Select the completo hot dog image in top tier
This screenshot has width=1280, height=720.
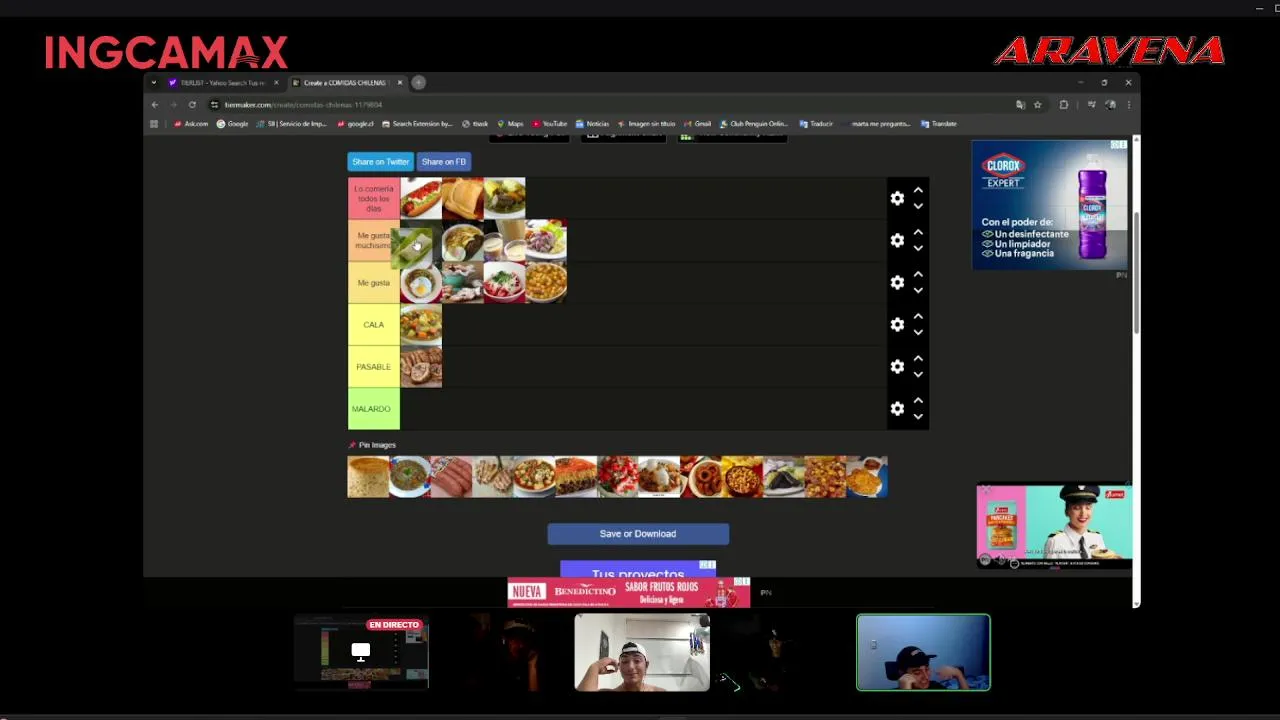tap(421, 198)
